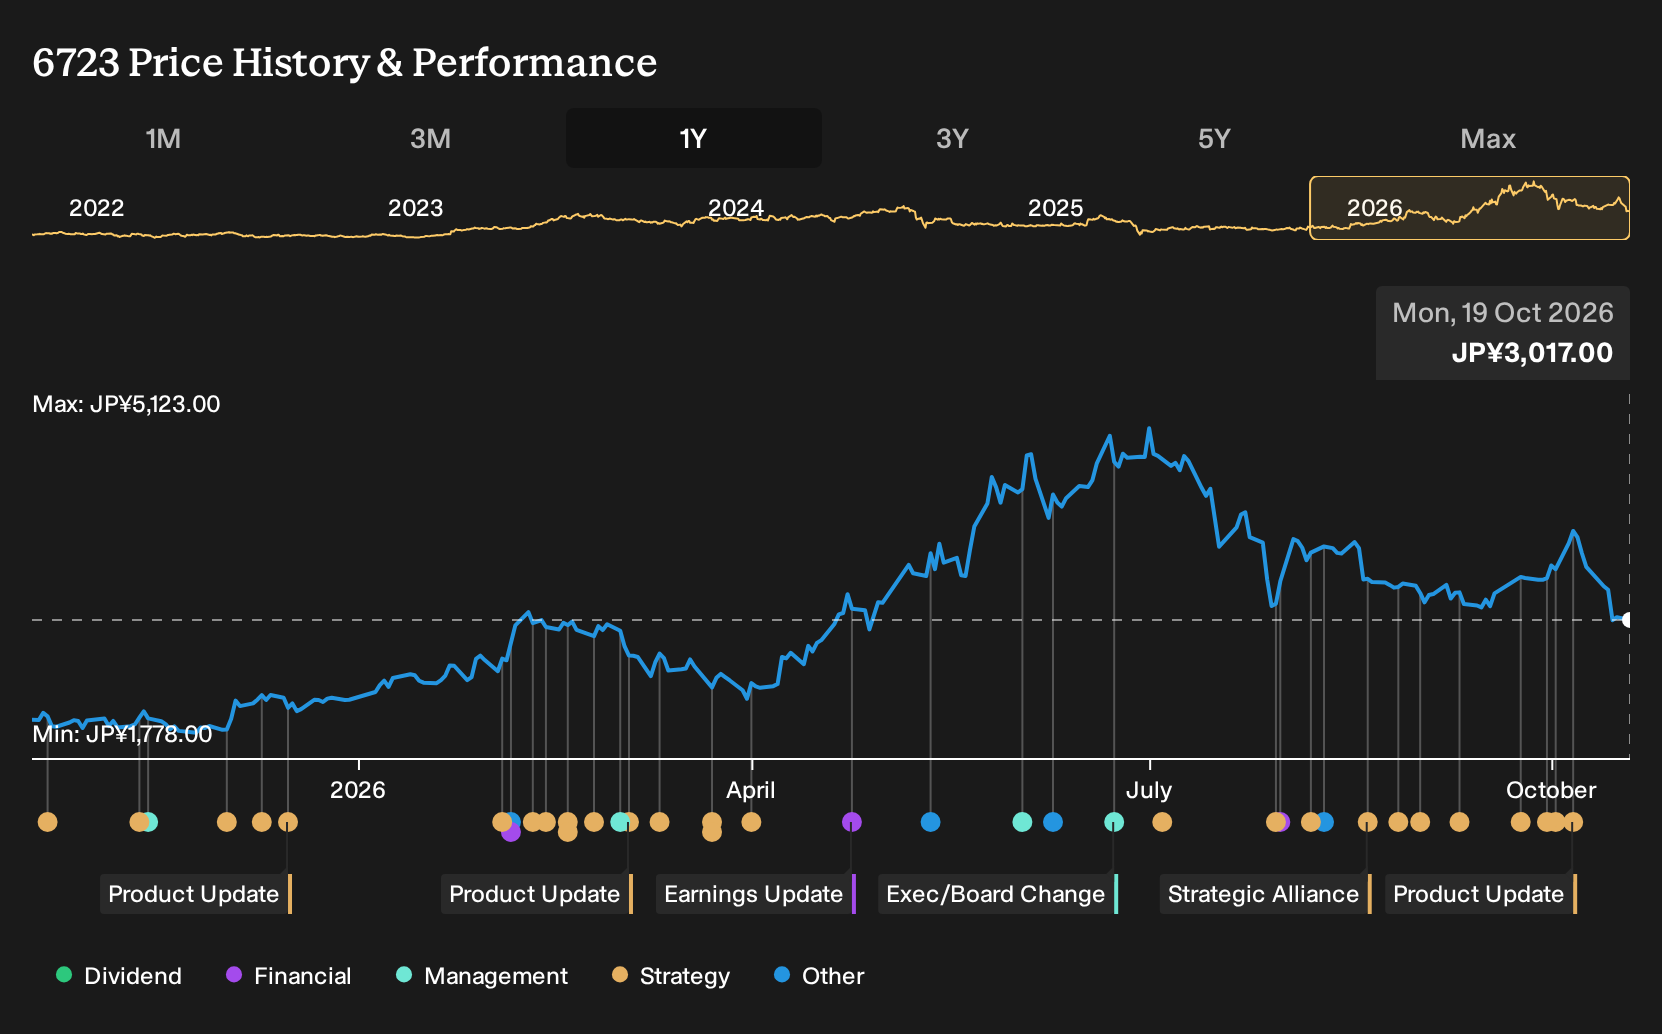
Task: Switch to the 1M time range
Action: [163, 138]
